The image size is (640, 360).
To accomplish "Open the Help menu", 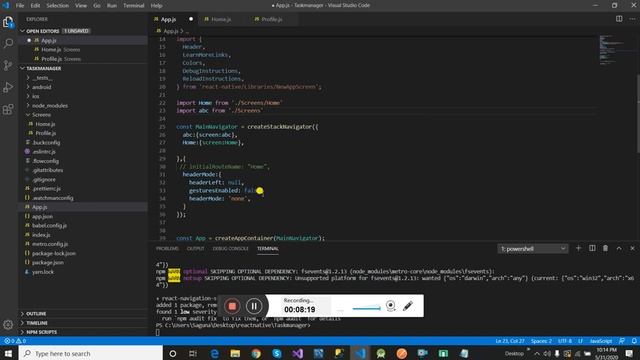I will coord(156,5).
